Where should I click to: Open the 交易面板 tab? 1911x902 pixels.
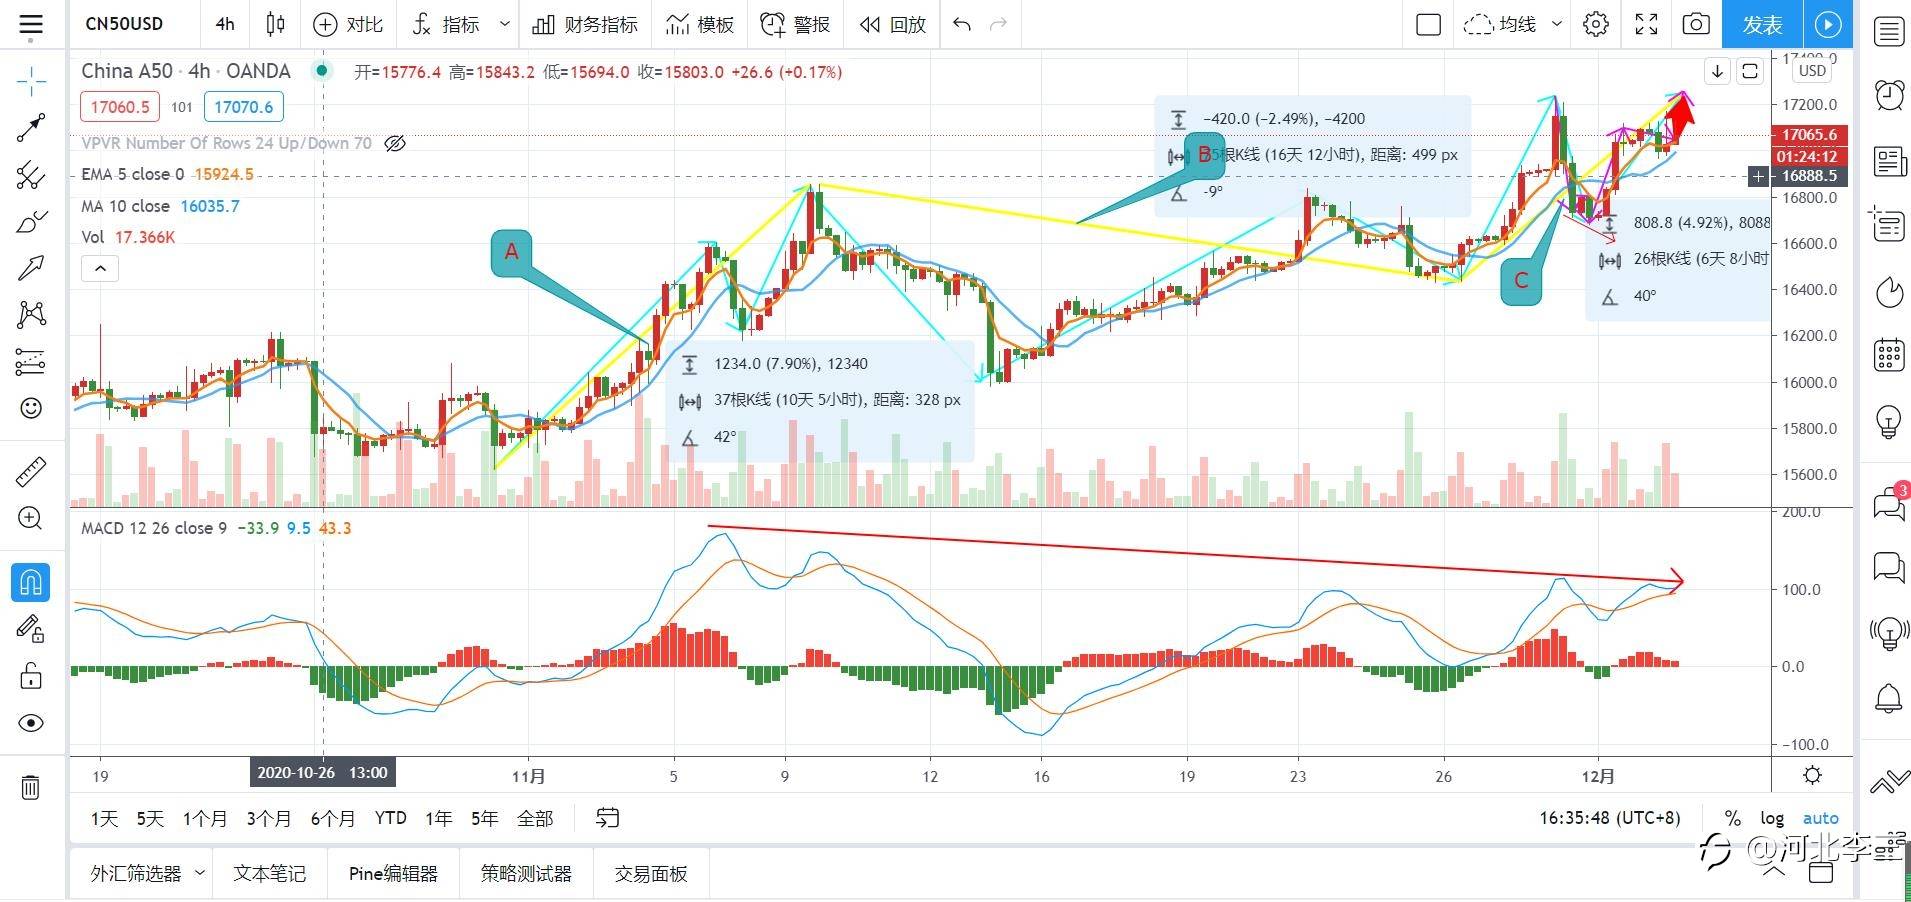click(x=651, y=874)
